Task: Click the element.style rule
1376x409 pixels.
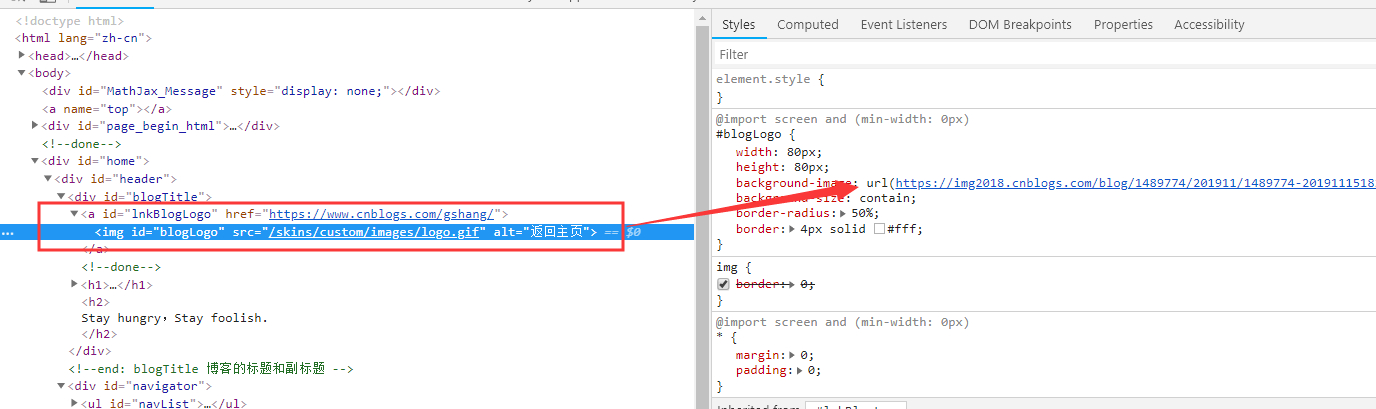Action: pyautogui.click(x=771, y=78)
